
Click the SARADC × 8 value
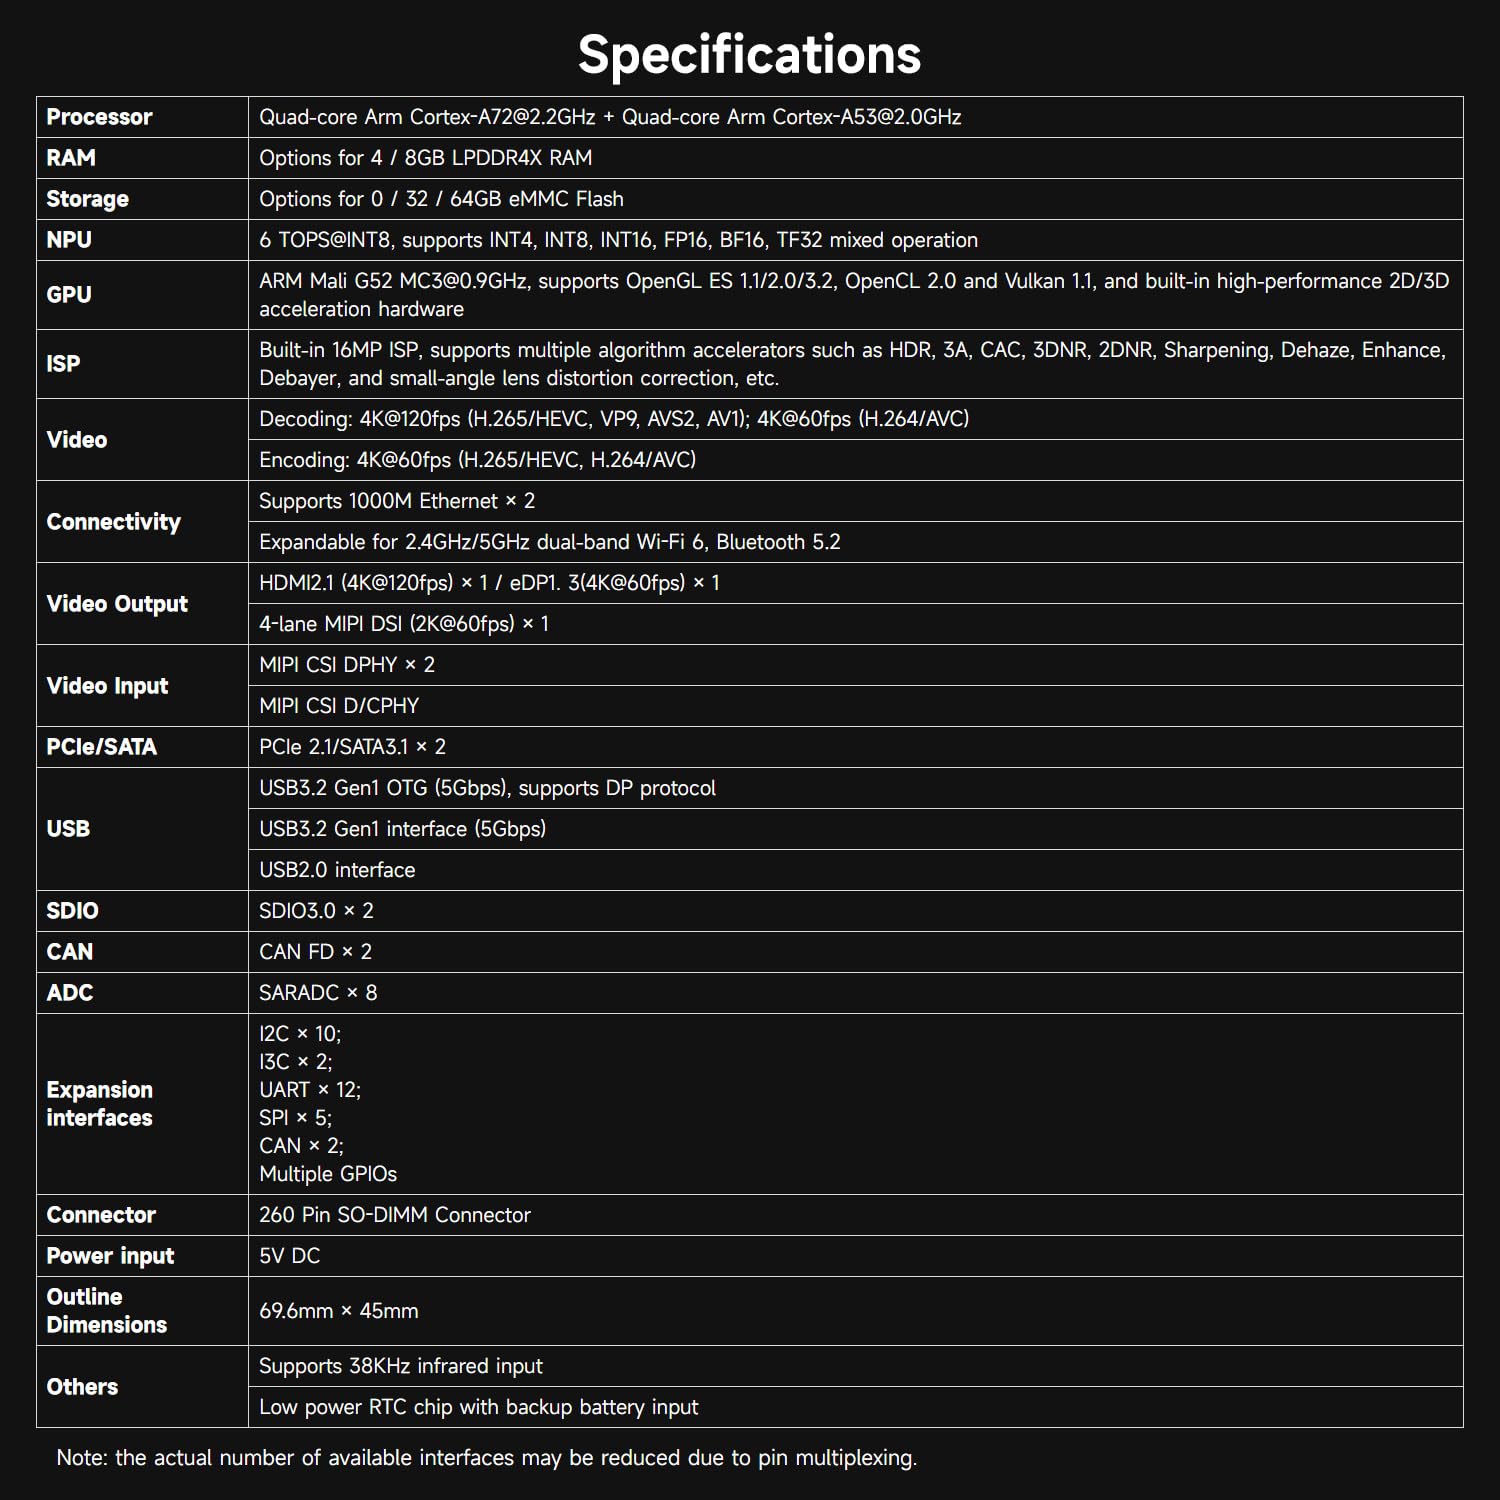tap(318, 993)
